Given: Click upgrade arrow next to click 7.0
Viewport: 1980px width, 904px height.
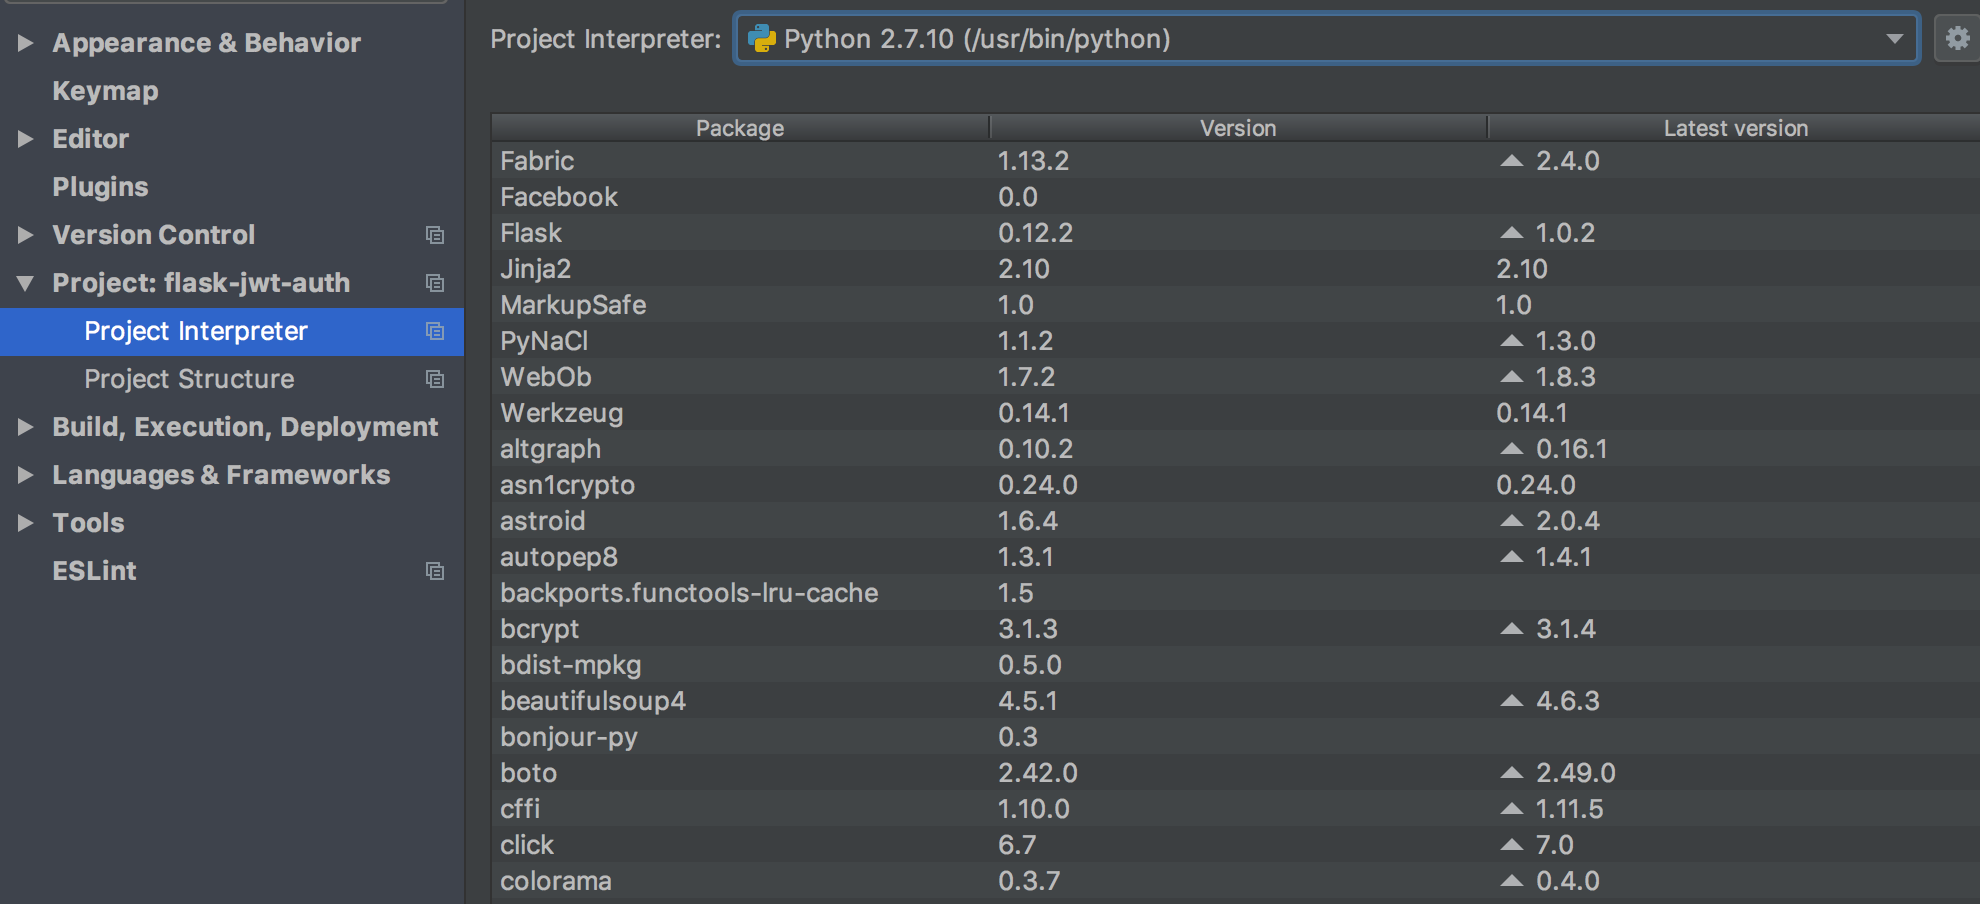Looking at the screenshot, I should tap(1512, 845).
